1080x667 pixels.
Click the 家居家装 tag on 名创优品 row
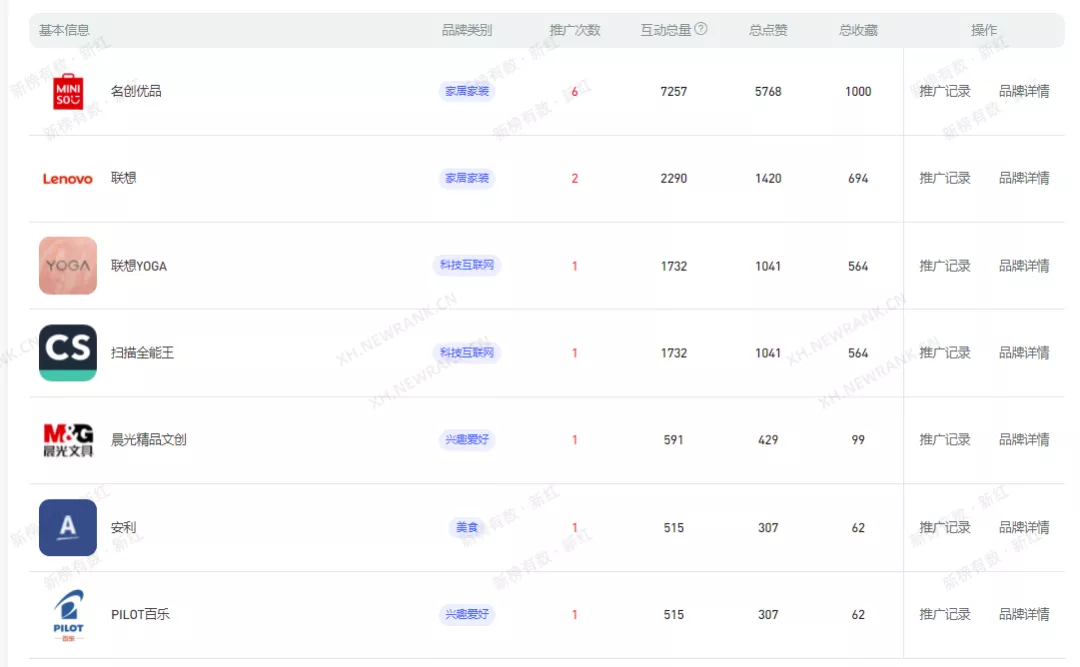(x=466, y=91)
